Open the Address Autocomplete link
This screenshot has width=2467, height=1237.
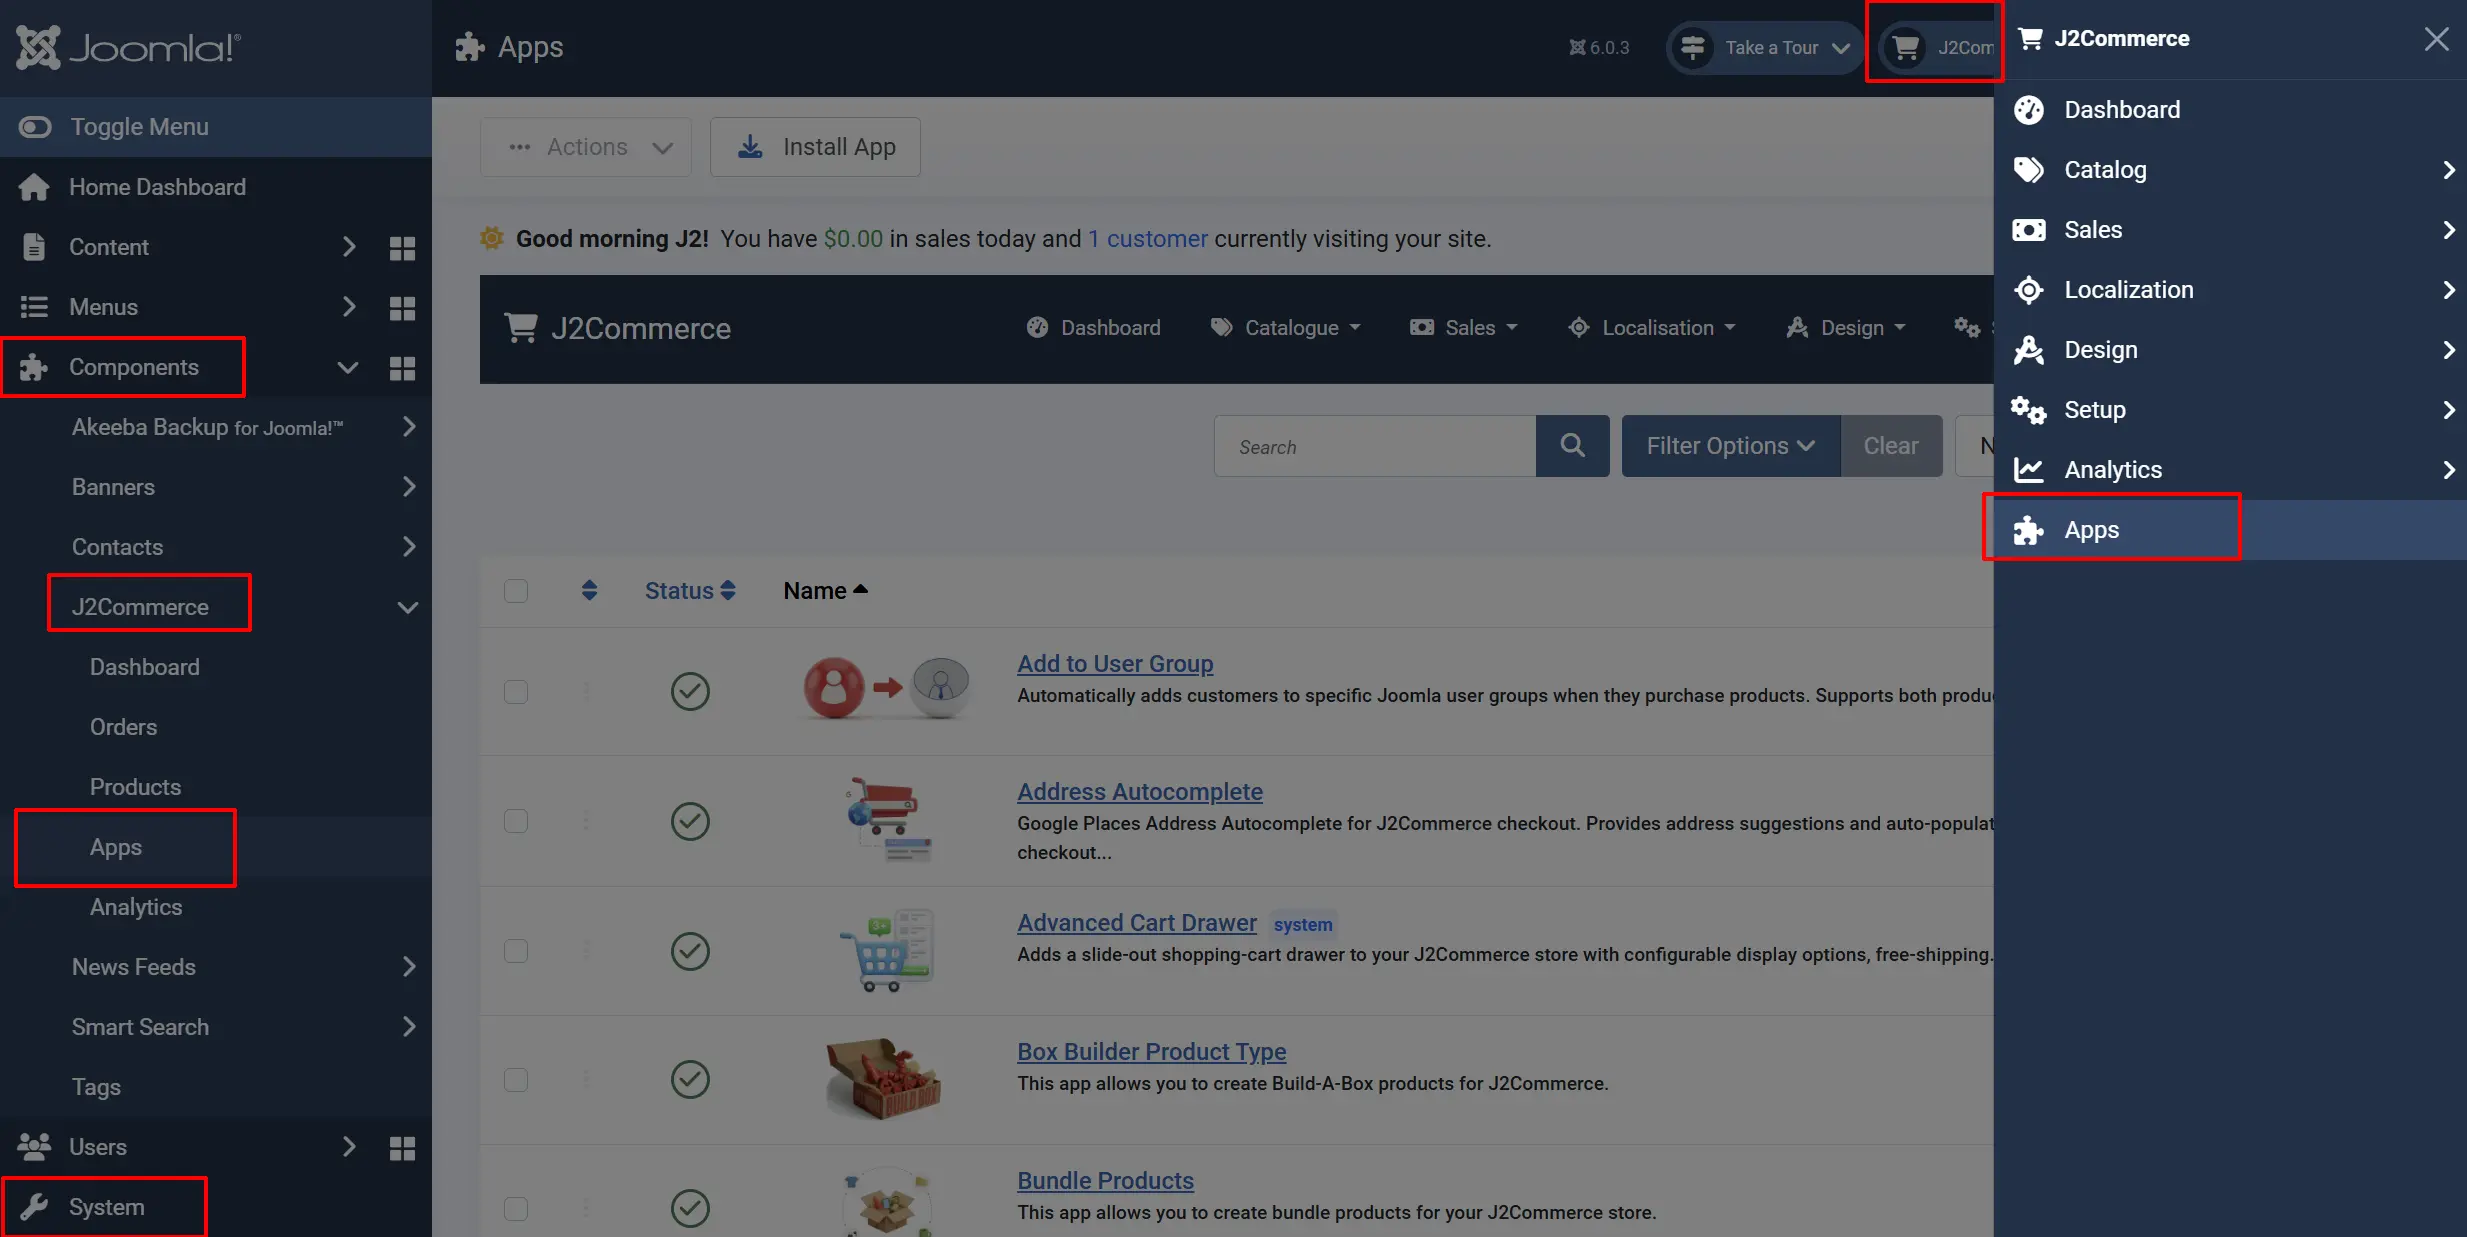click(1140, 791)
